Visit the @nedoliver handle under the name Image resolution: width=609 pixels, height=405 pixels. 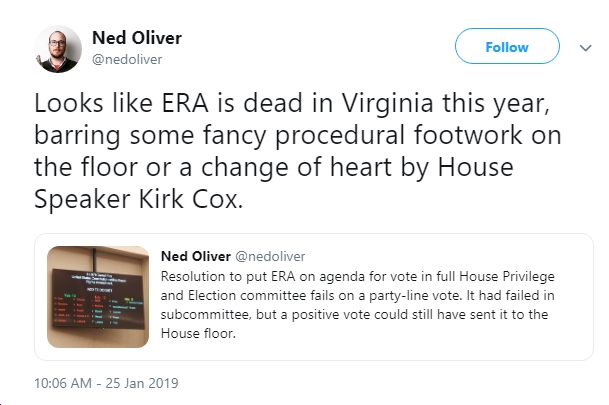[127, 59]
